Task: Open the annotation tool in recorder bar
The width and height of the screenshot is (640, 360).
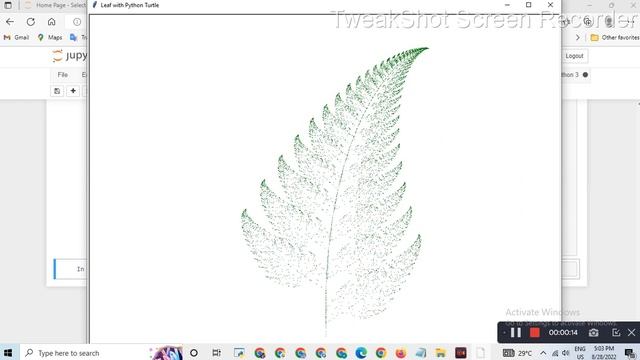Action: click(x=616, y=333)
